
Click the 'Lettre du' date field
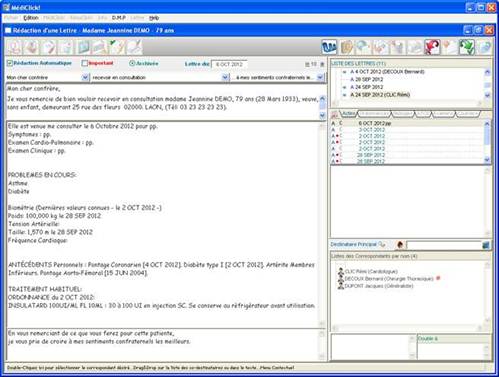tap(229, 64)
